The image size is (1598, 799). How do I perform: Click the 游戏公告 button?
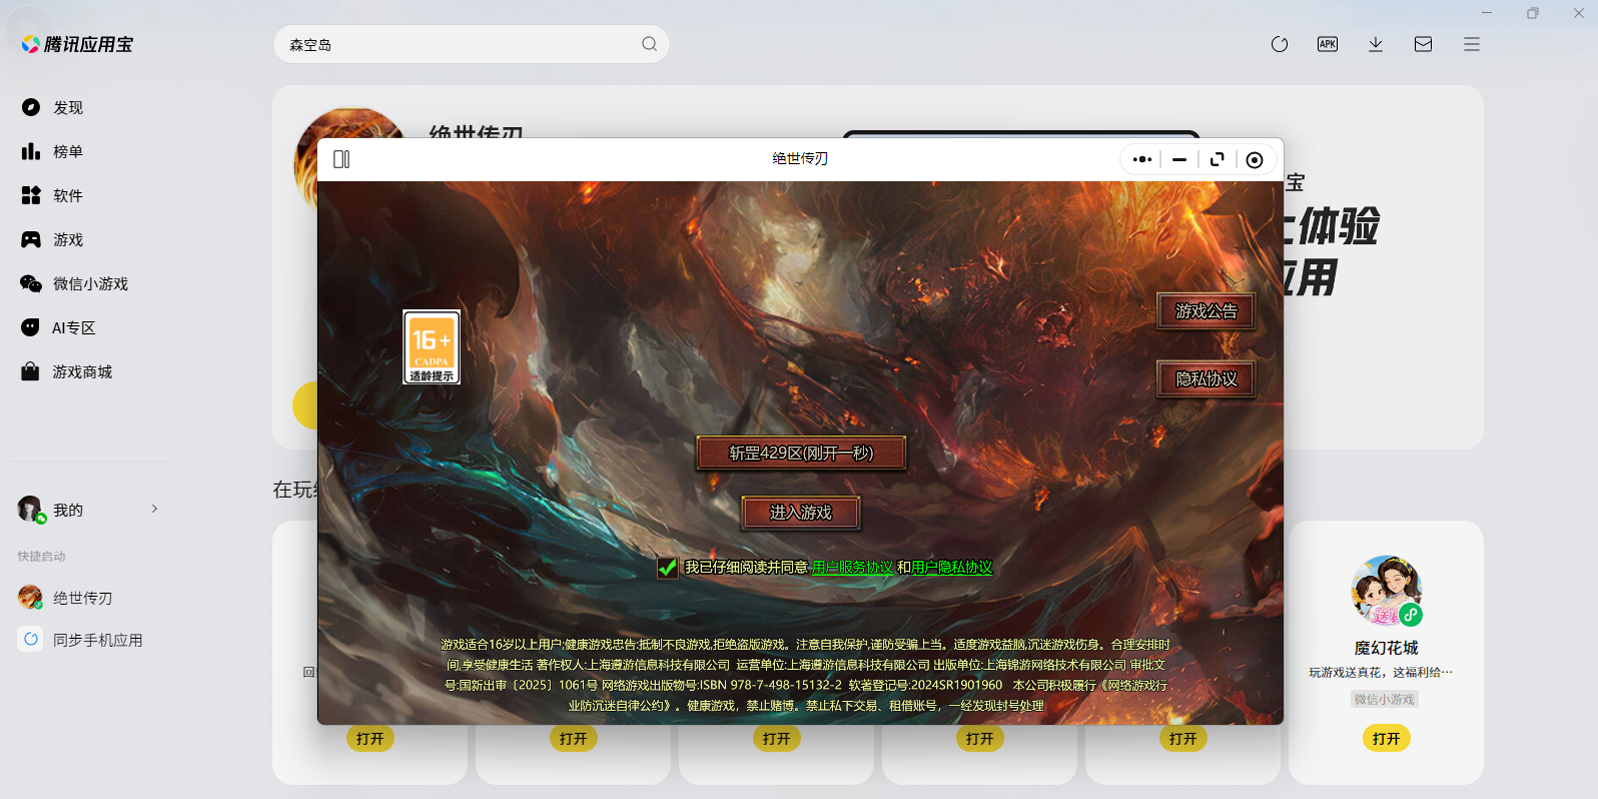[1206, 311]
